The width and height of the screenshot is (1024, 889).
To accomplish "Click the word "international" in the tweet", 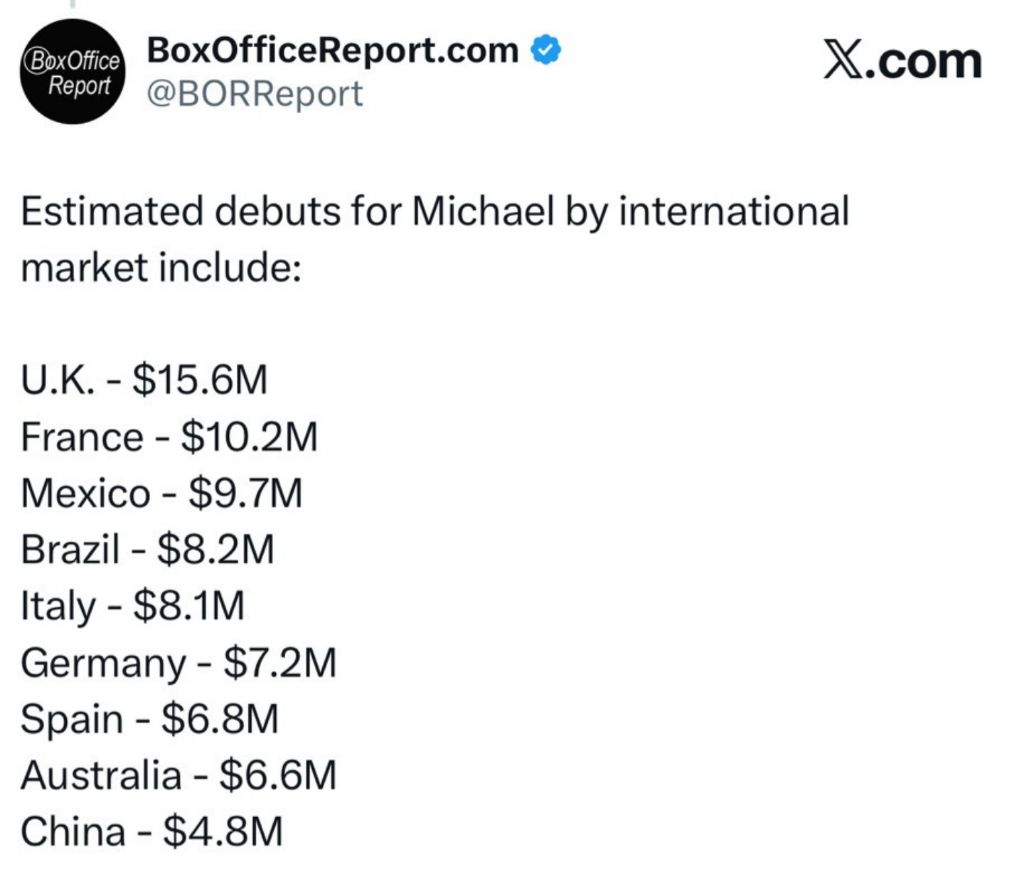I will click(734, 213).
